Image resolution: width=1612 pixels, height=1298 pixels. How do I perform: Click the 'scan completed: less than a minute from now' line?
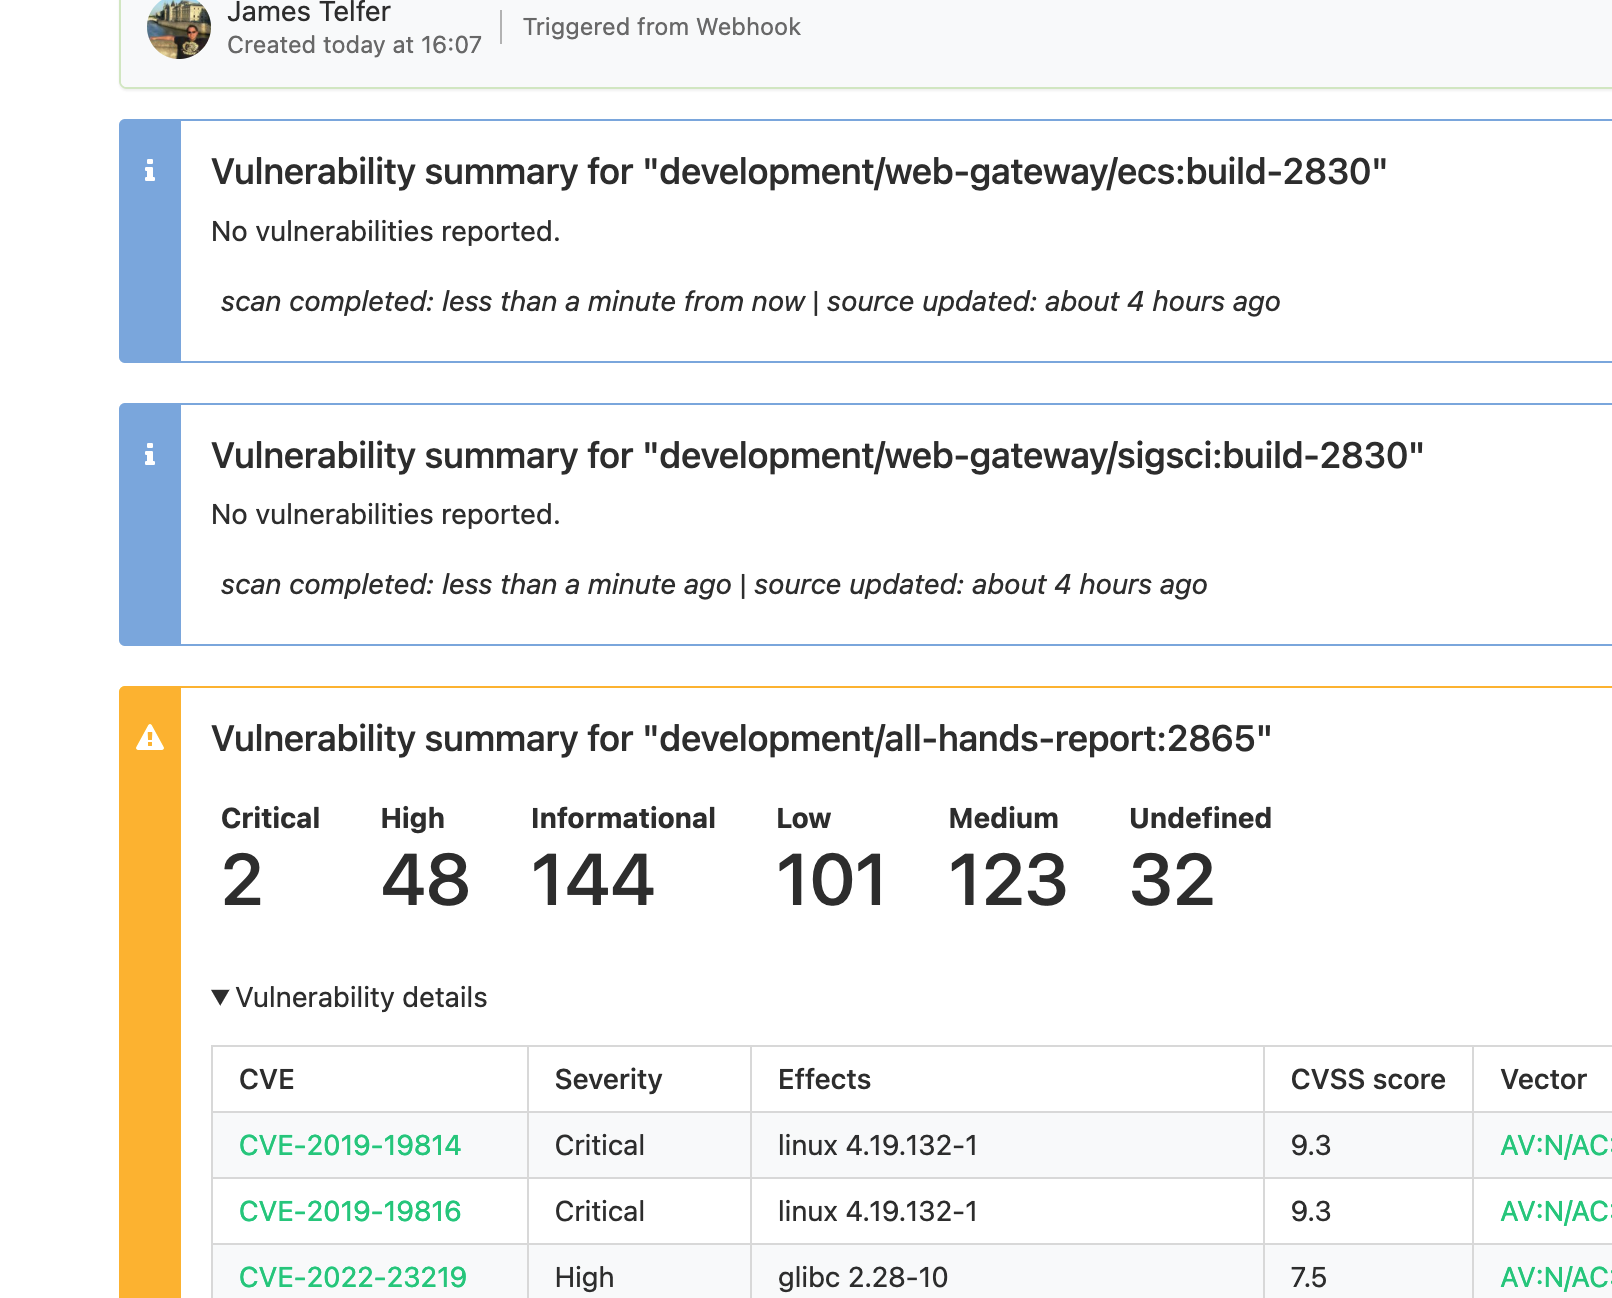(512, 301)
